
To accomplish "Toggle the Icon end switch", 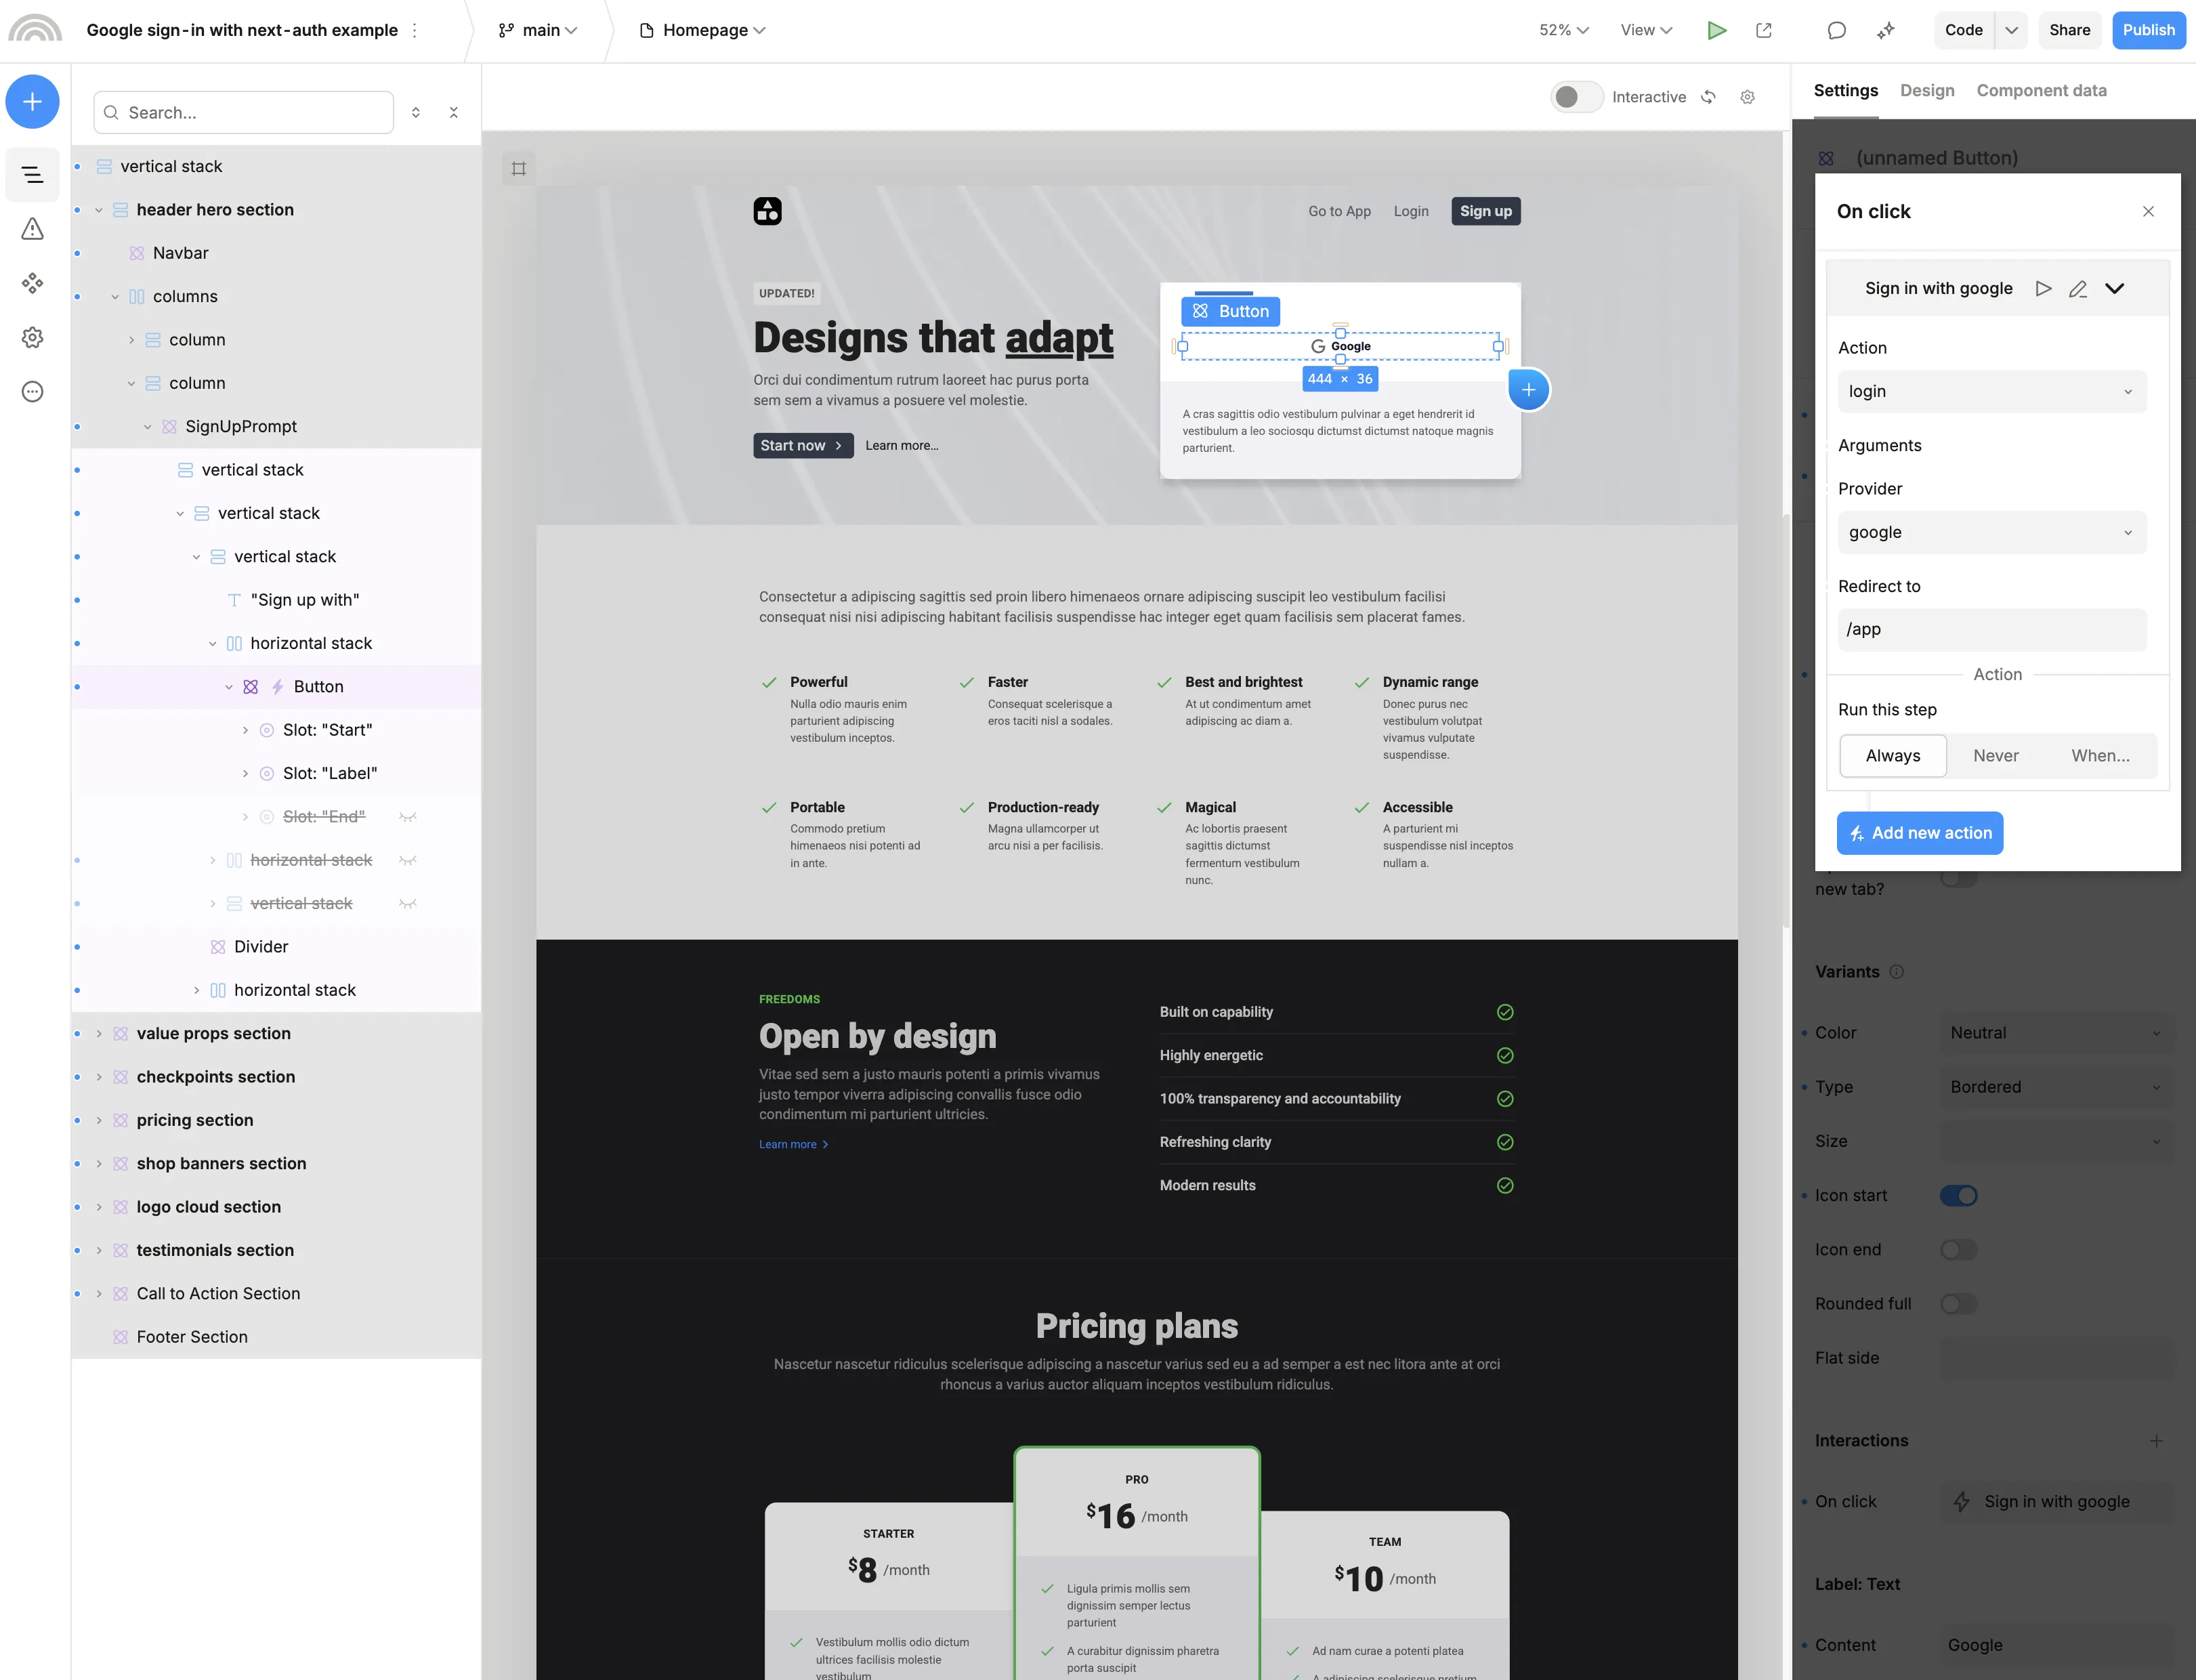I will [x=1958, y=1249].
